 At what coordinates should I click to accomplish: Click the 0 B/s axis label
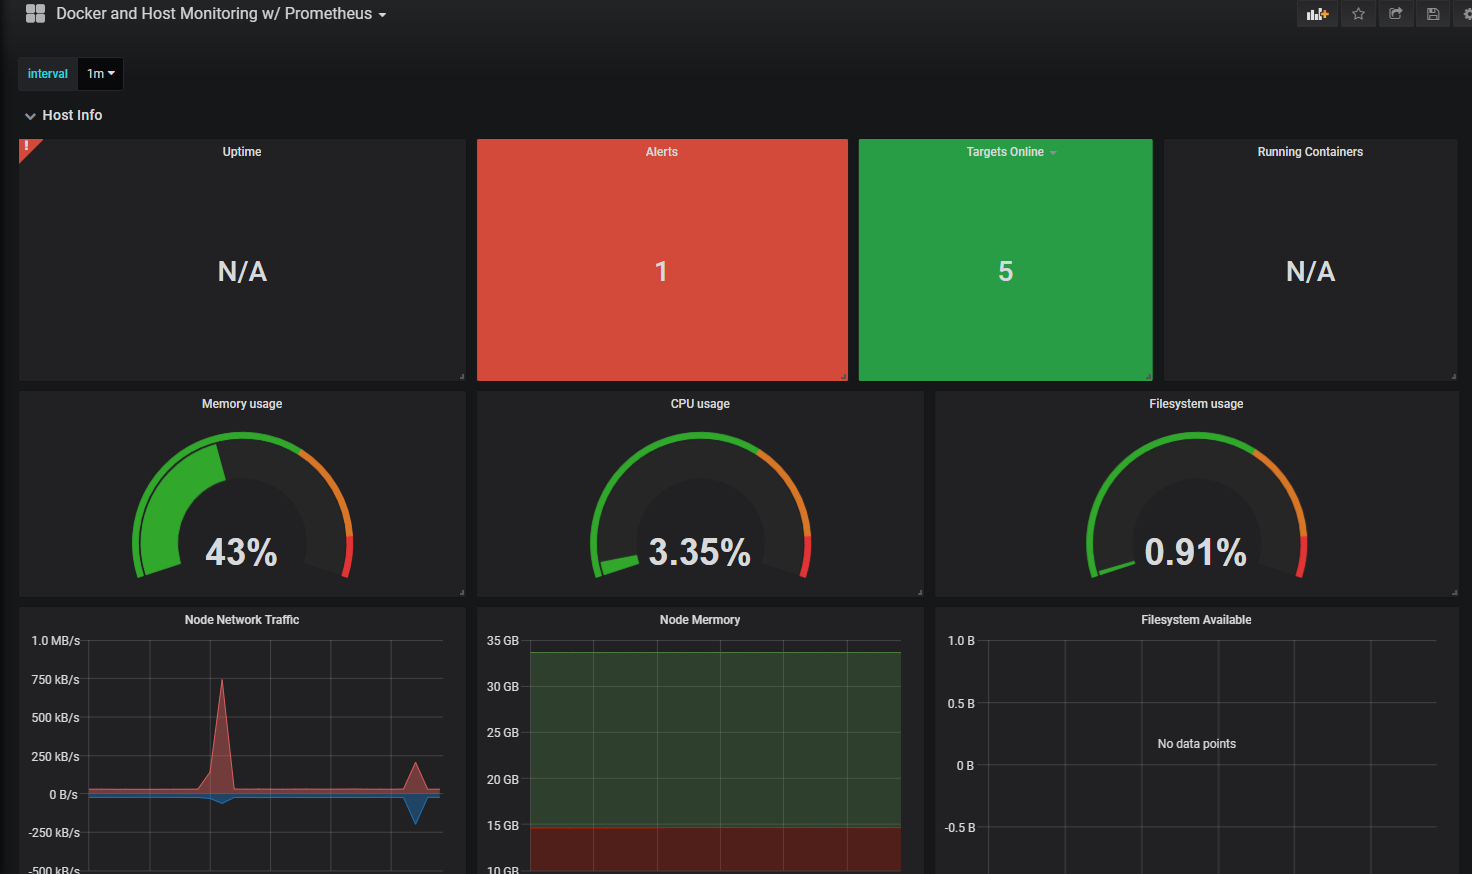click(64, 795)
